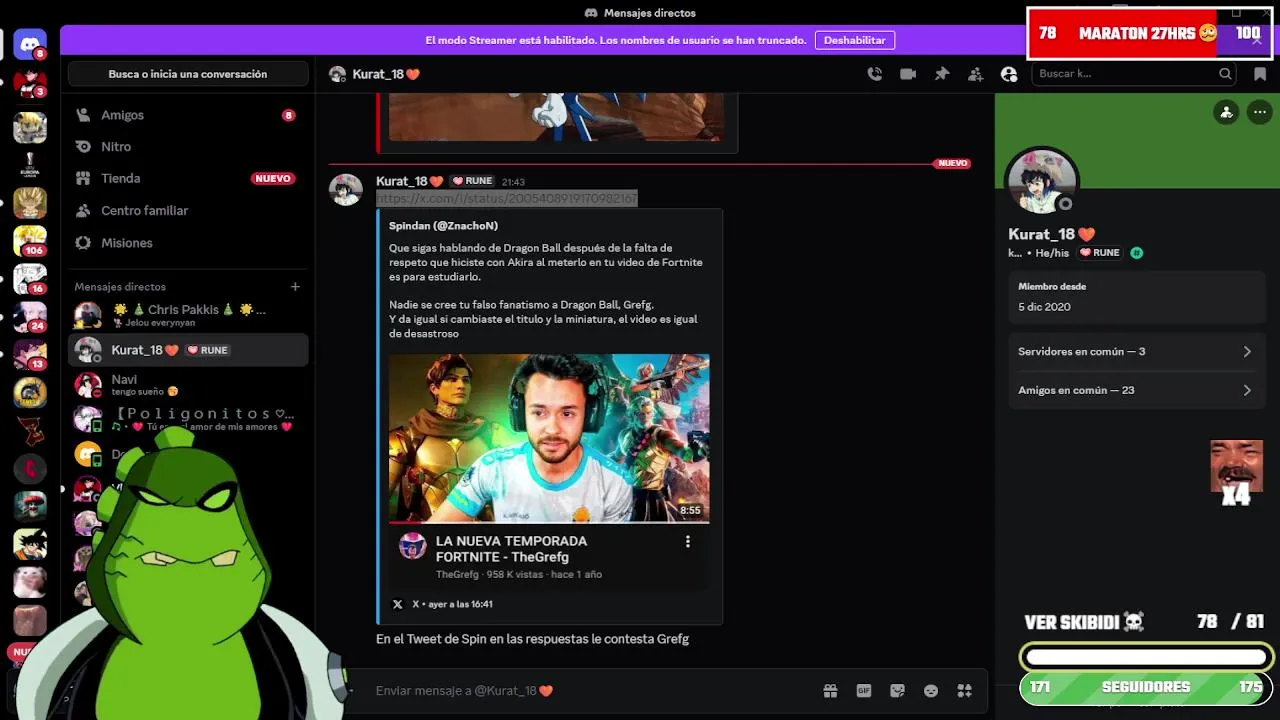Select the Kurat_18 conversation in DM list
The height and width of the screenshot is (720, 1280).
(x=188, y=350)
